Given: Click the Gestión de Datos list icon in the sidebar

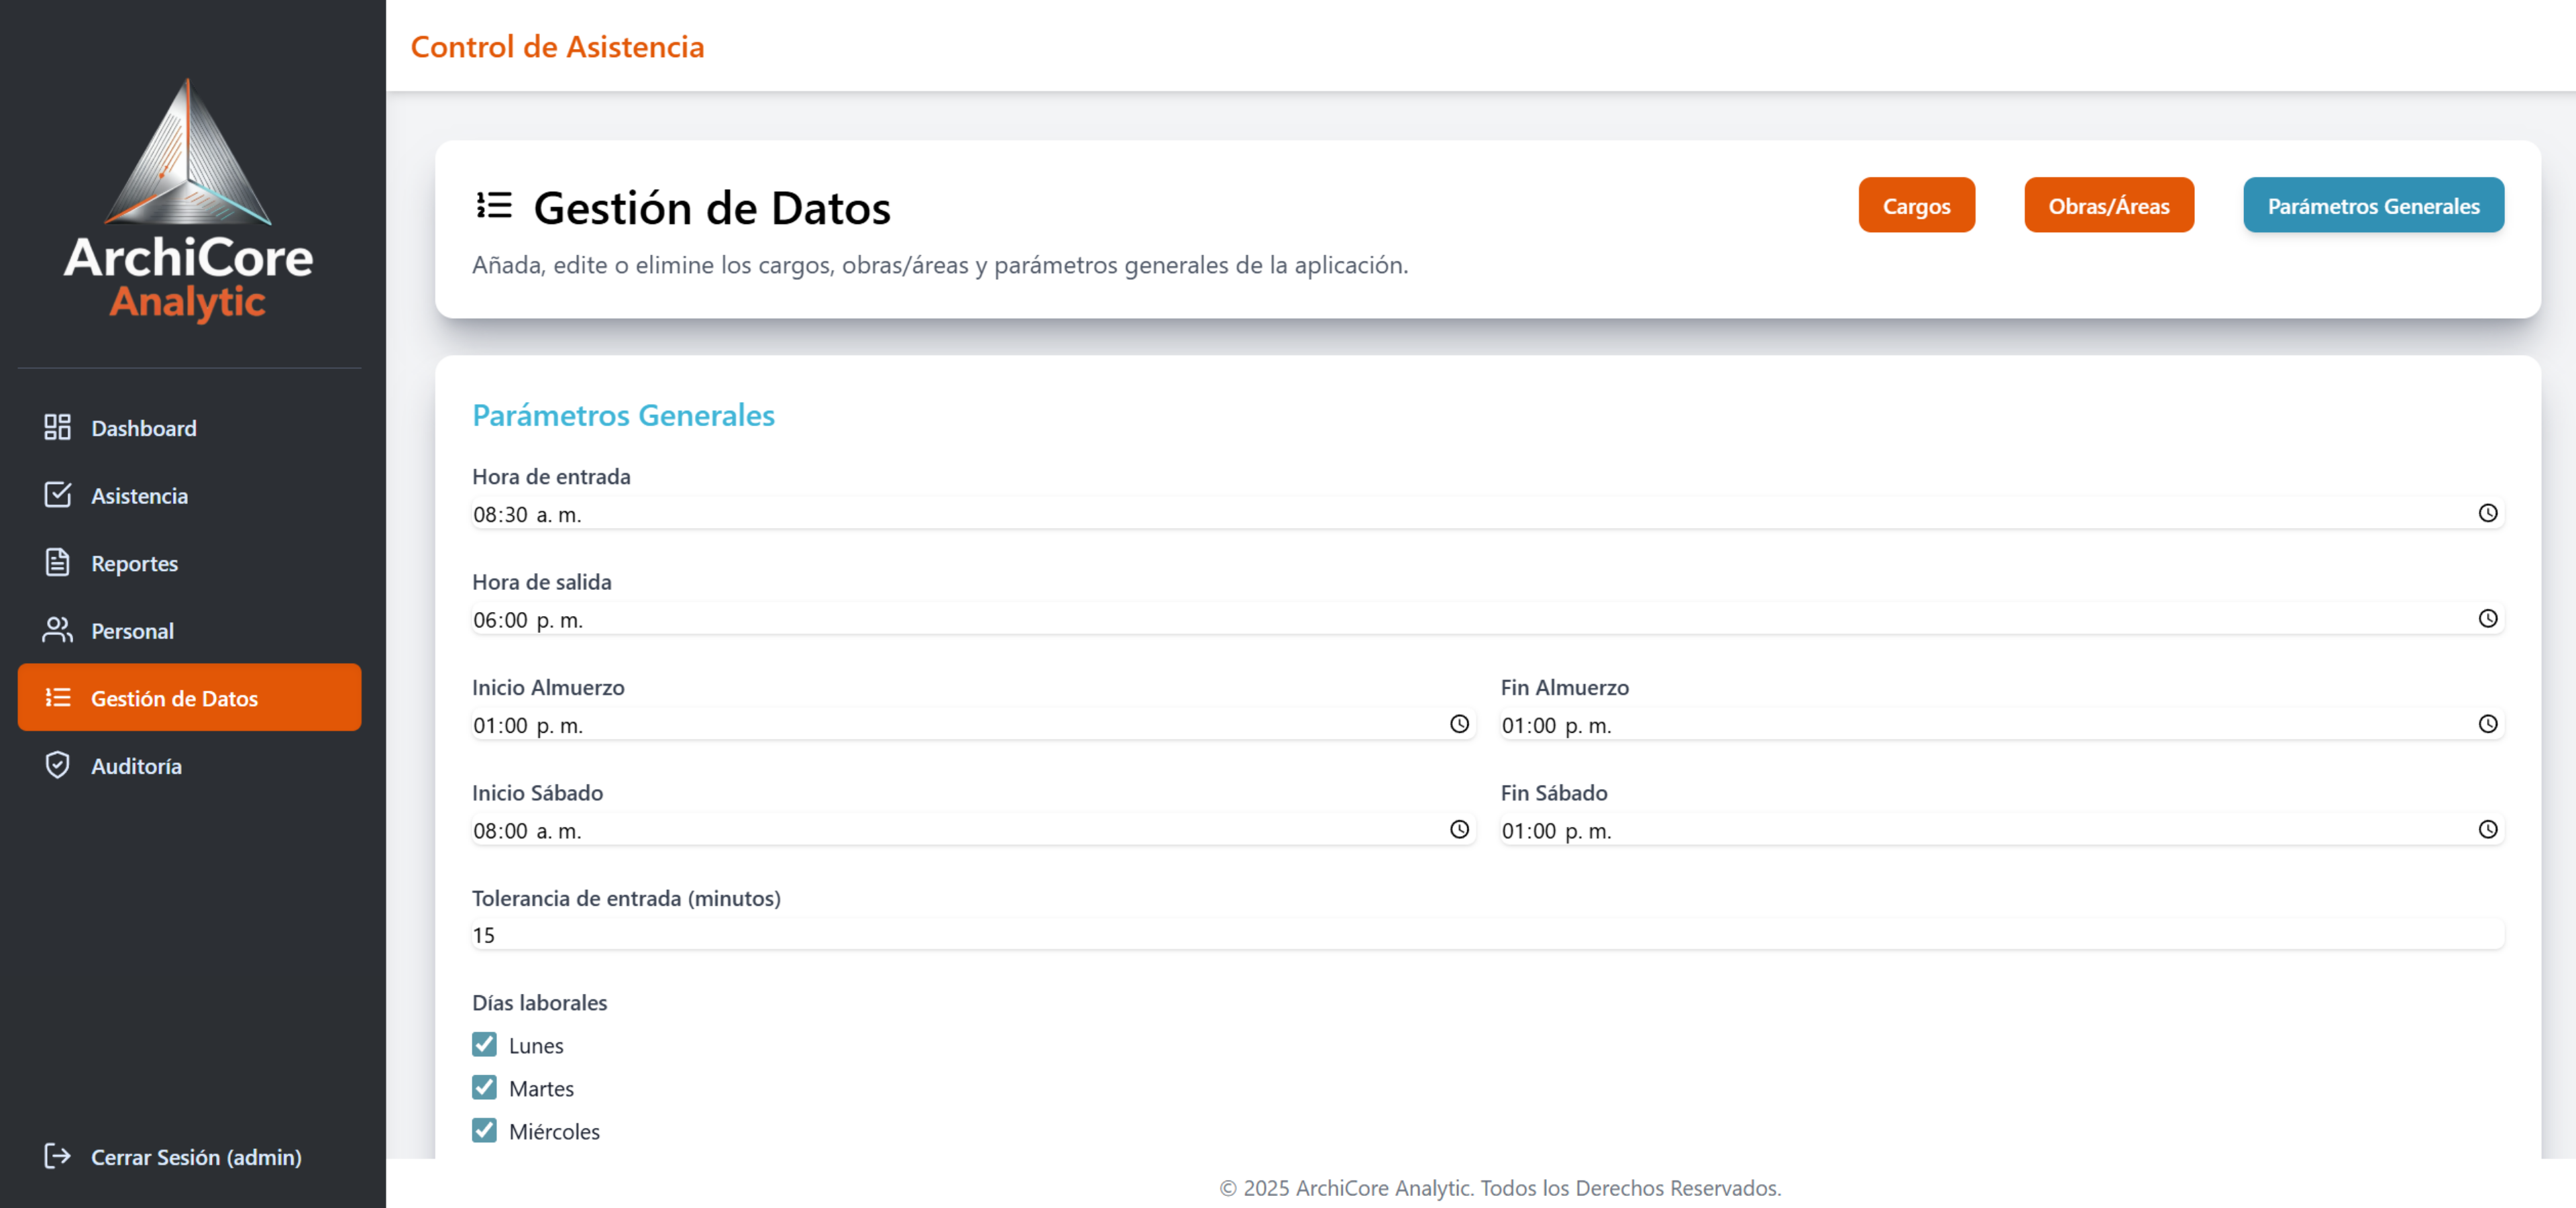Looking at the screenshot, I should coord(57,698).
